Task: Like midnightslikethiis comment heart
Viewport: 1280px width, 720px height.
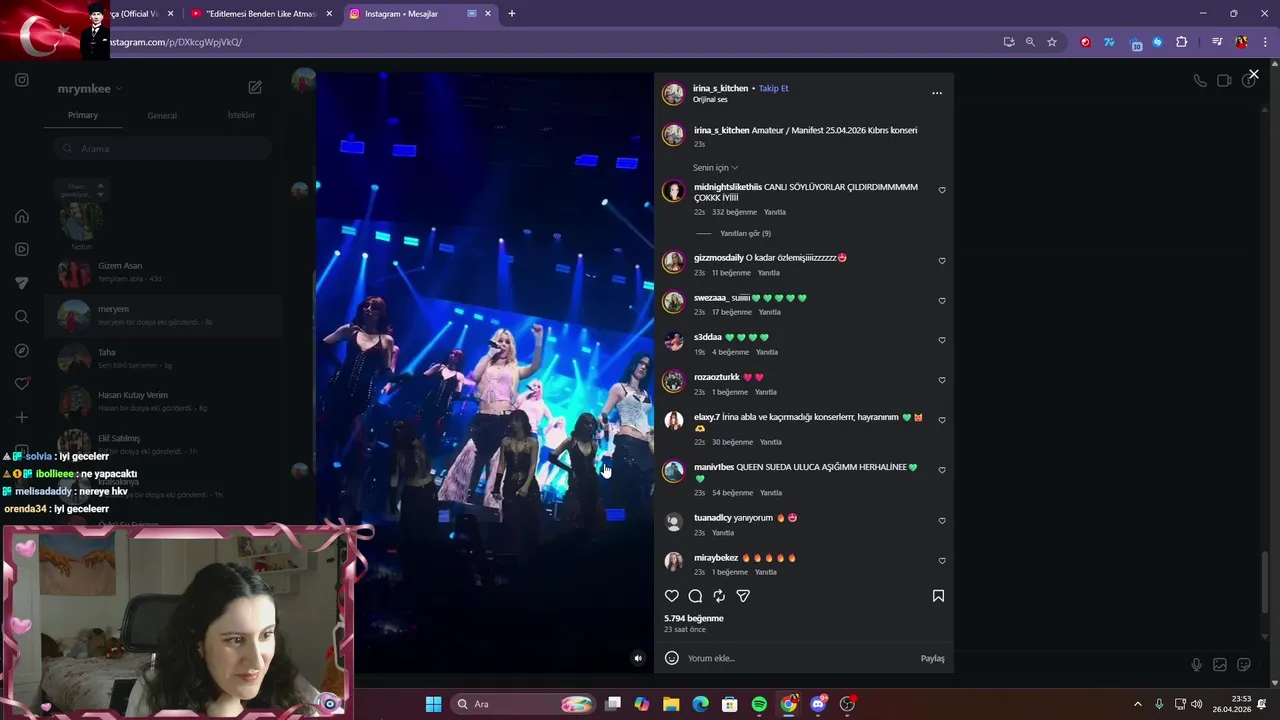Action: coord(942,190)
